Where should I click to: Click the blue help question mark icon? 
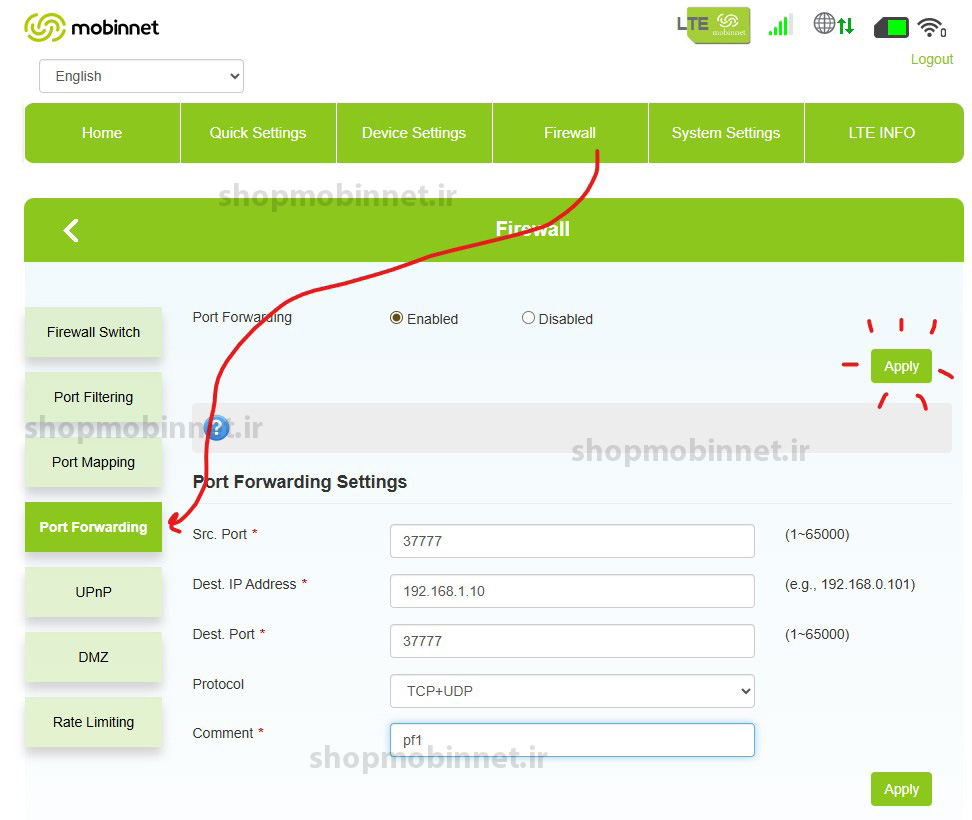(217, 428)
